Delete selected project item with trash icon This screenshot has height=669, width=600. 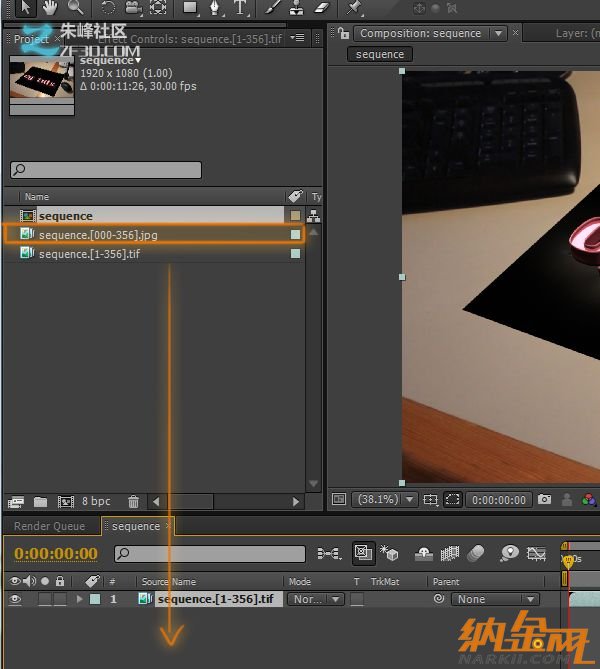tap(133, 501)
